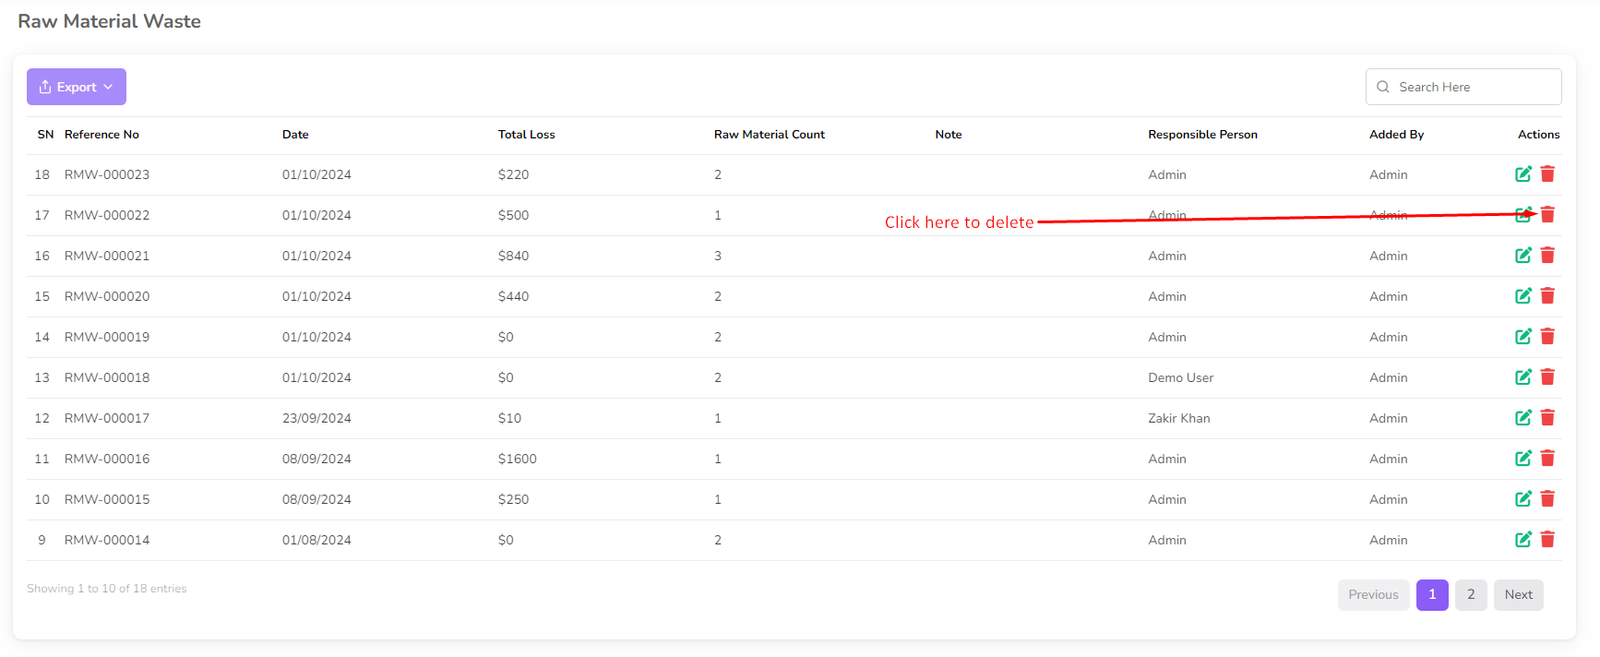Open edit for RMW-000018

coord(1523,377)
